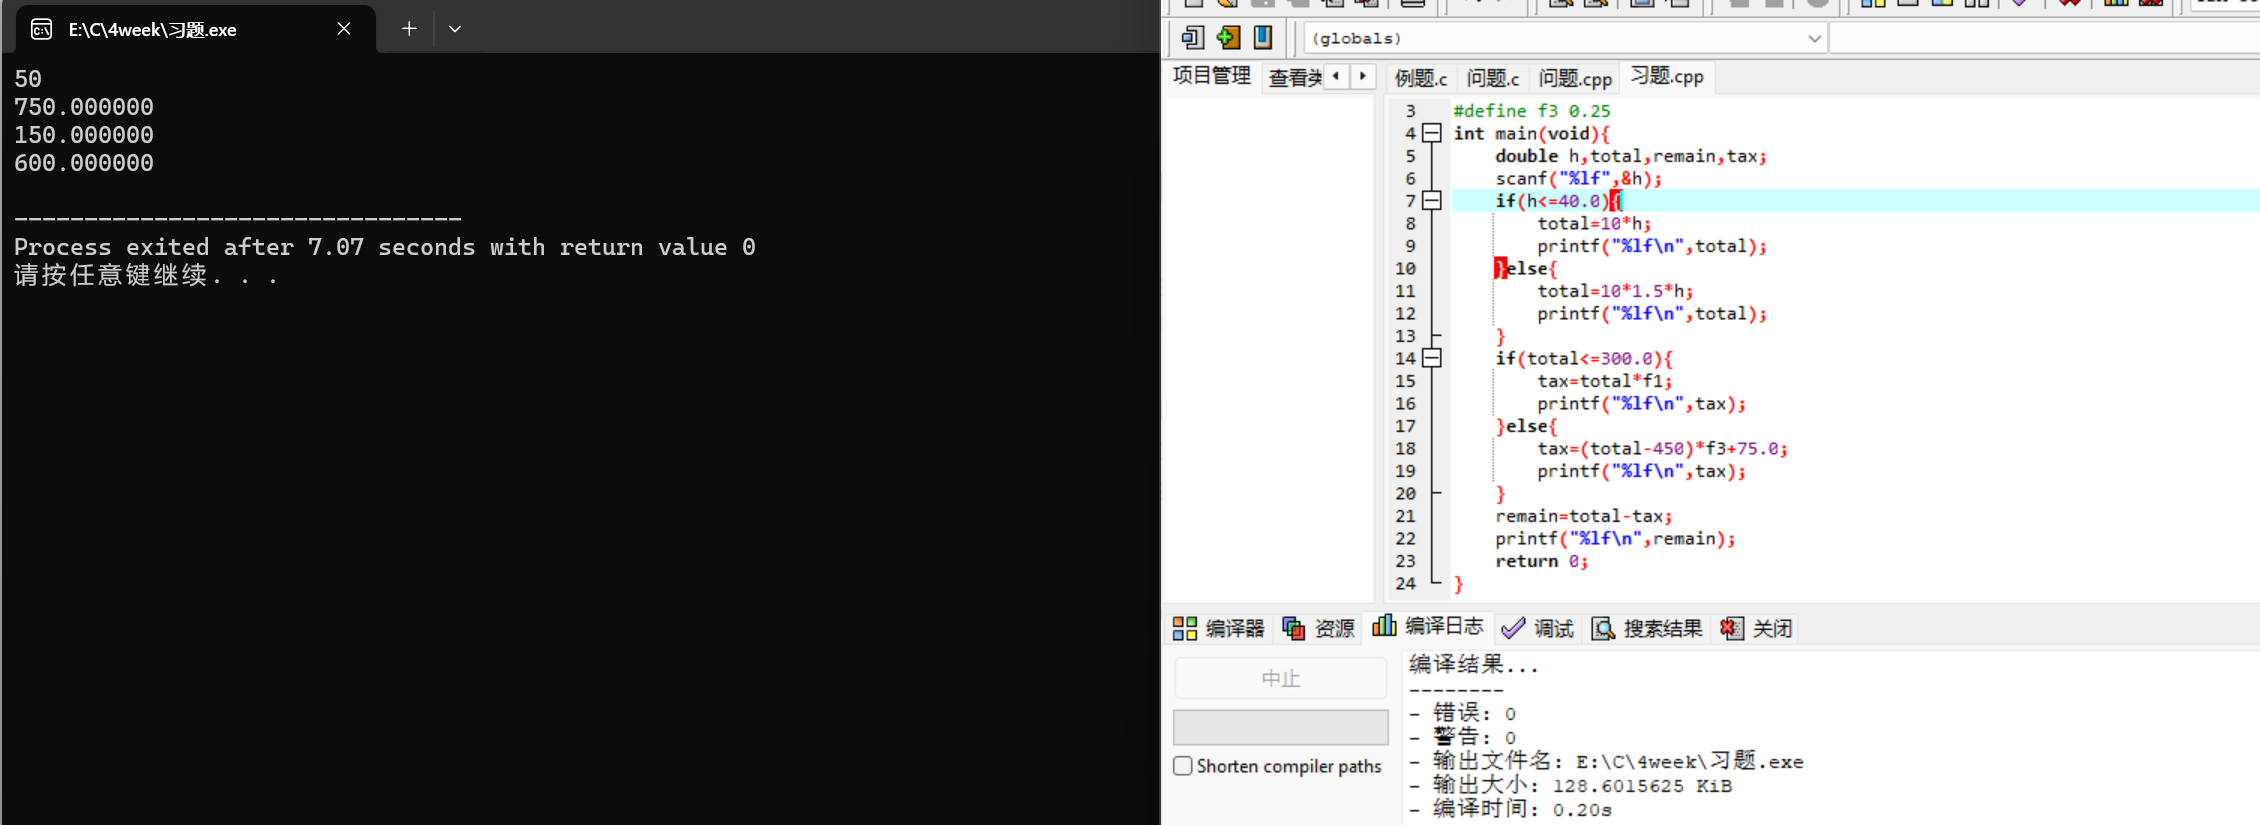Switch to the 项目管理 panel tab
The height and width of the screenshot is (825, 2260).
(x=1212, y=76)
